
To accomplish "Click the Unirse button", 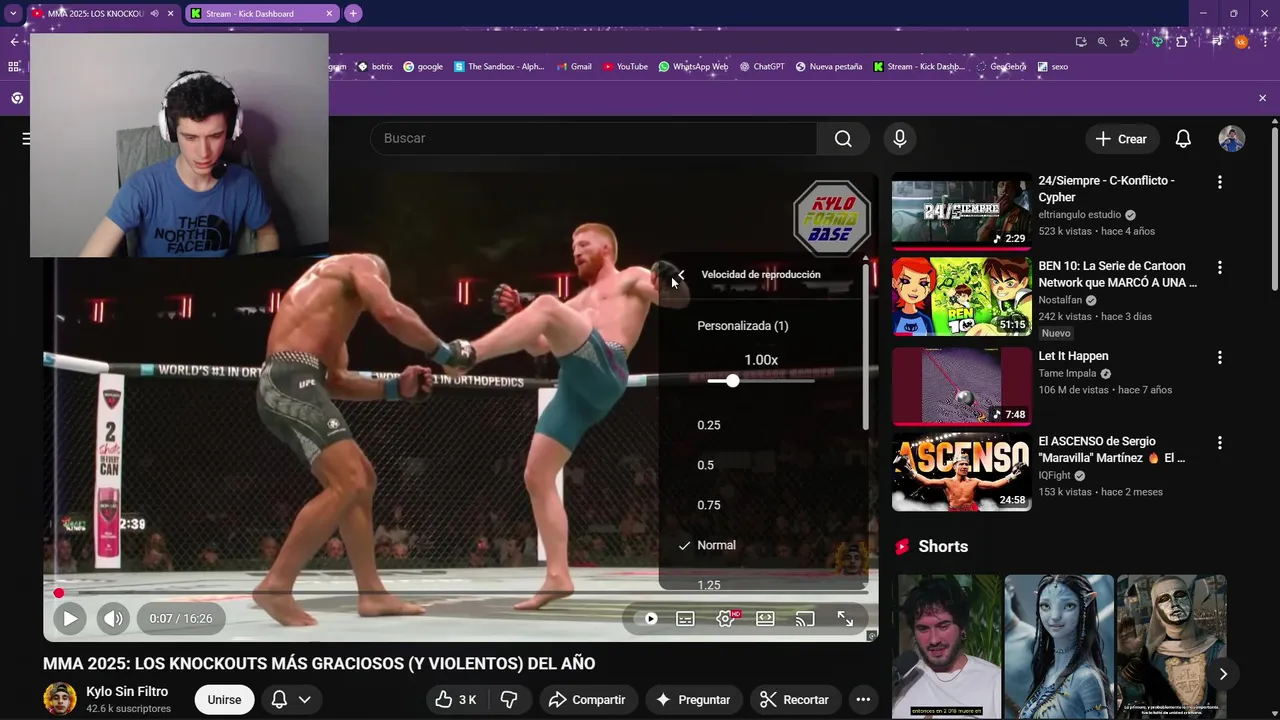I will pyautogui.click(x=224, y=700).
